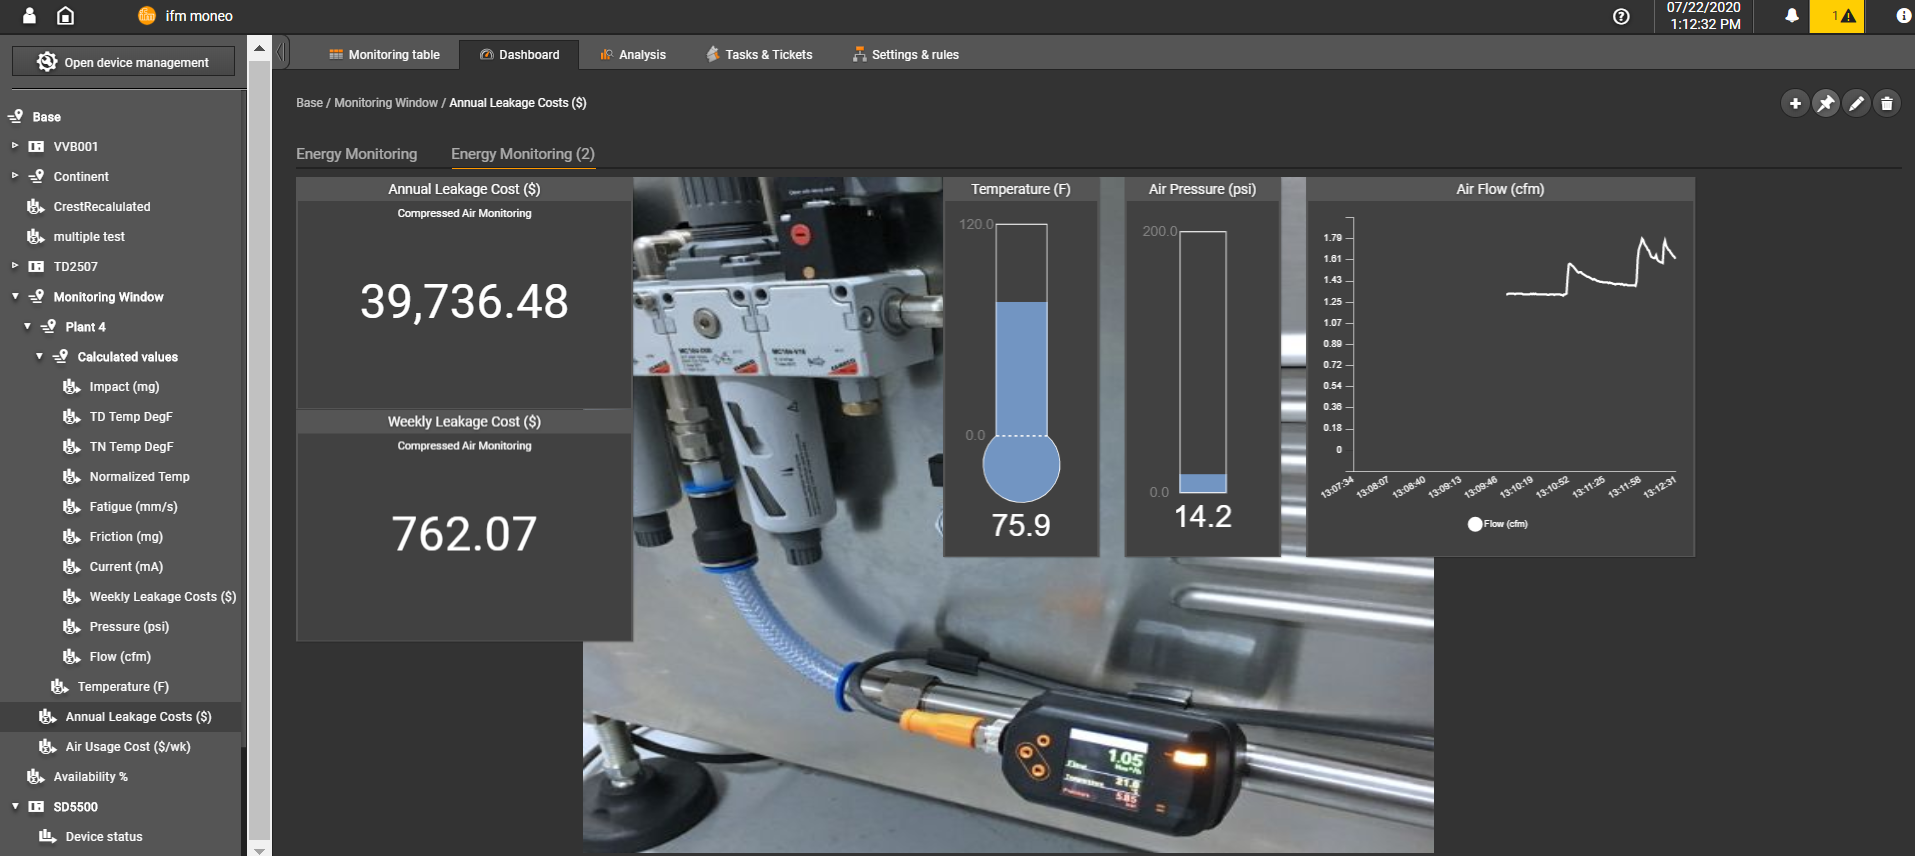Click the yellow warning alert indicator

[1837, 16]
